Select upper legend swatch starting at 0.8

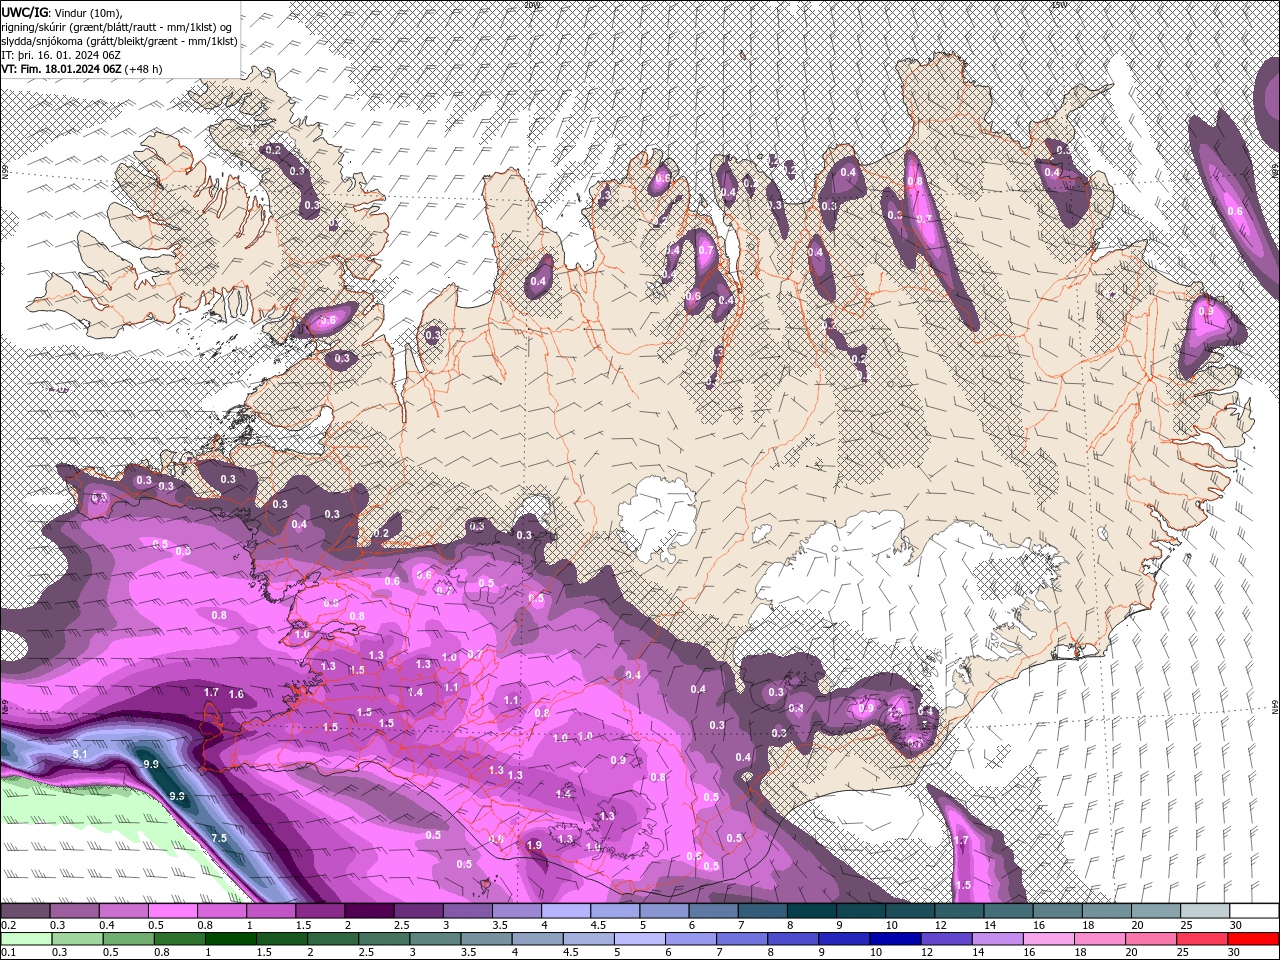tap(222, 911)
